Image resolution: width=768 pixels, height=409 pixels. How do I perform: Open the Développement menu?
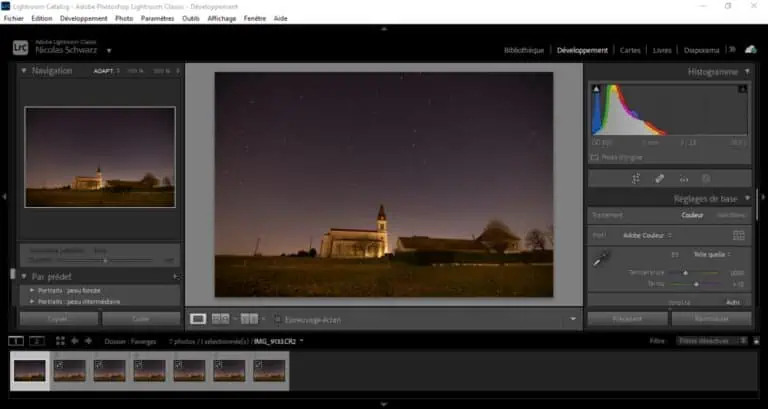(x=84, y=19)
